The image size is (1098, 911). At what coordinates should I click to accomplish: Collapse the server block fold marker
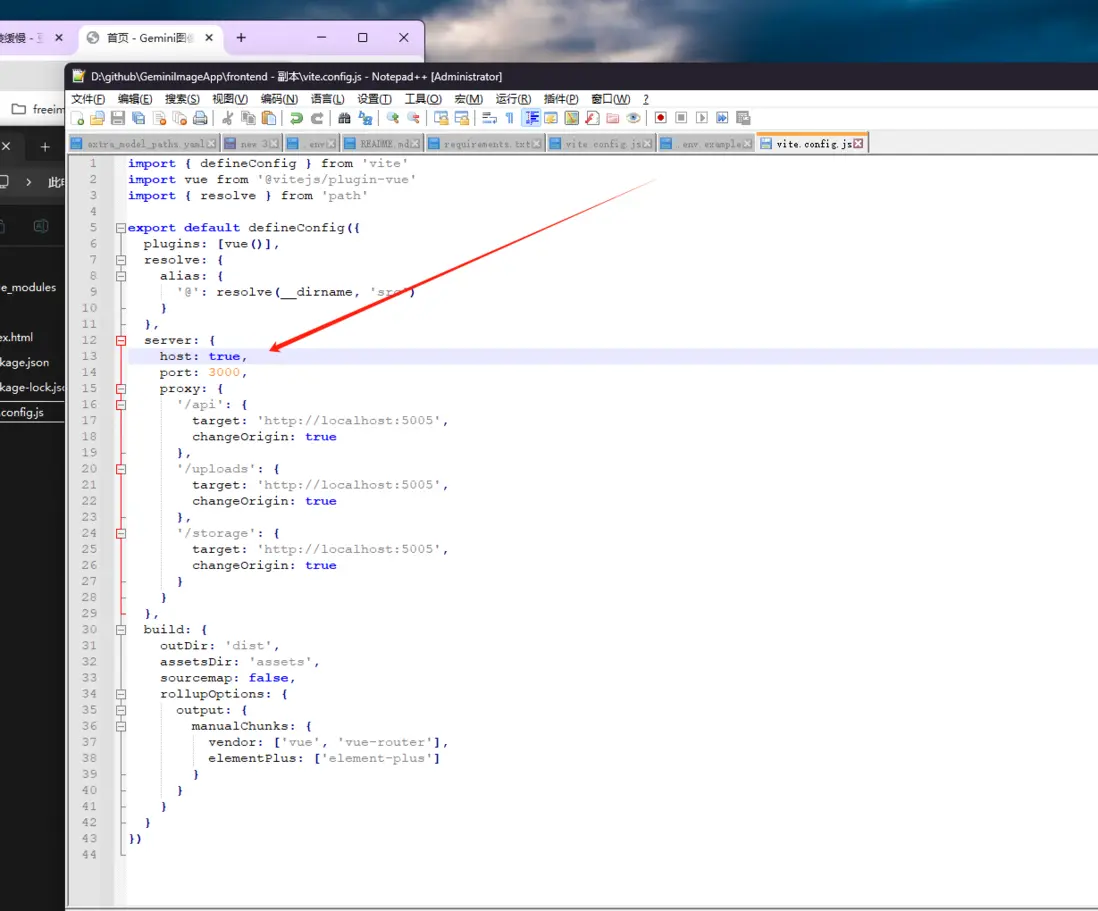pyautogui.click(x=121, y=341)
